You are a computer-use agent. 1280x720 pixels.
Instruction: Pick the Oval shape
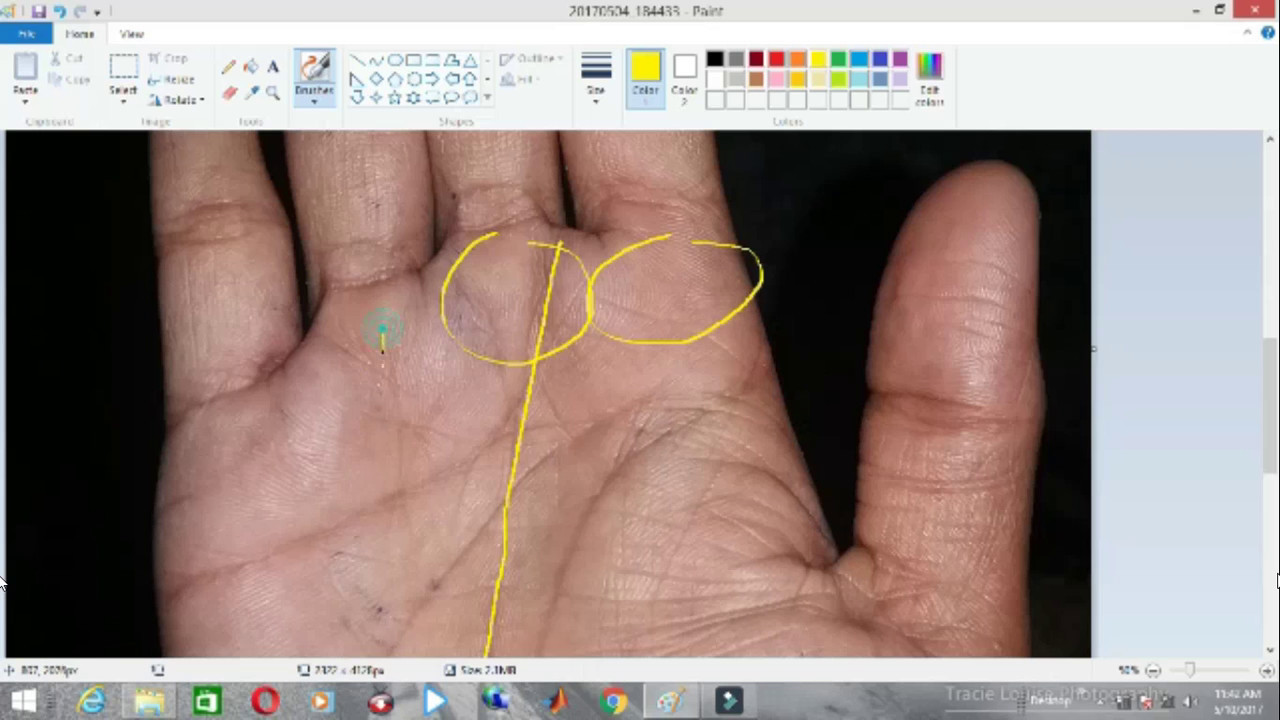pos(395,61)
